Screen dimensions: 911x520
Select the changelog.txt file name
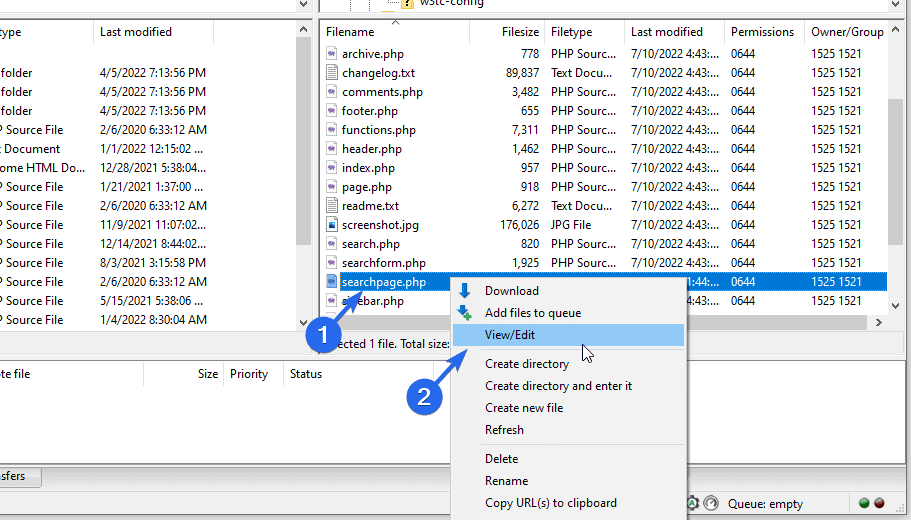point(378,73)
